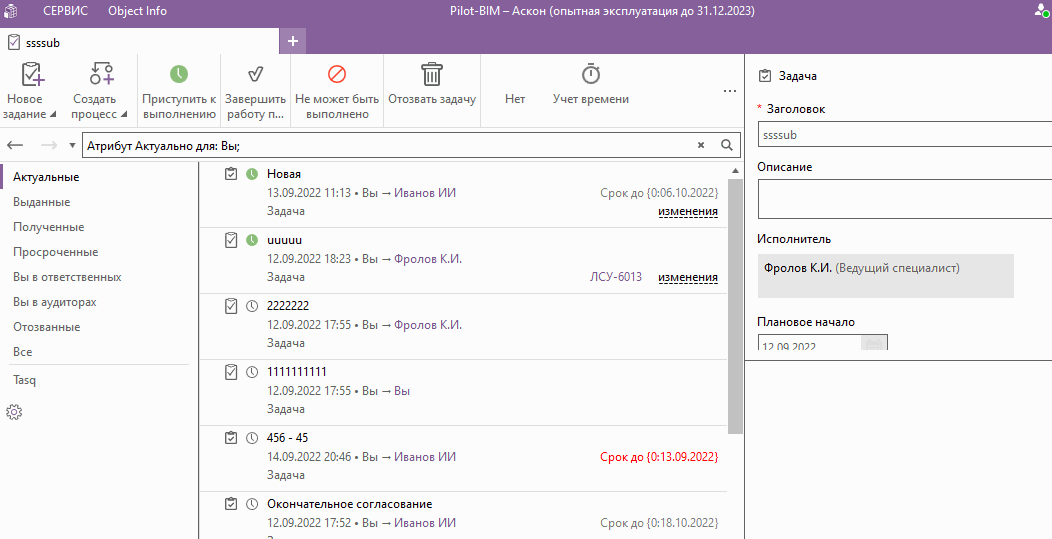Click the 'Отозвать задачу' trash icon

(432, 74)
